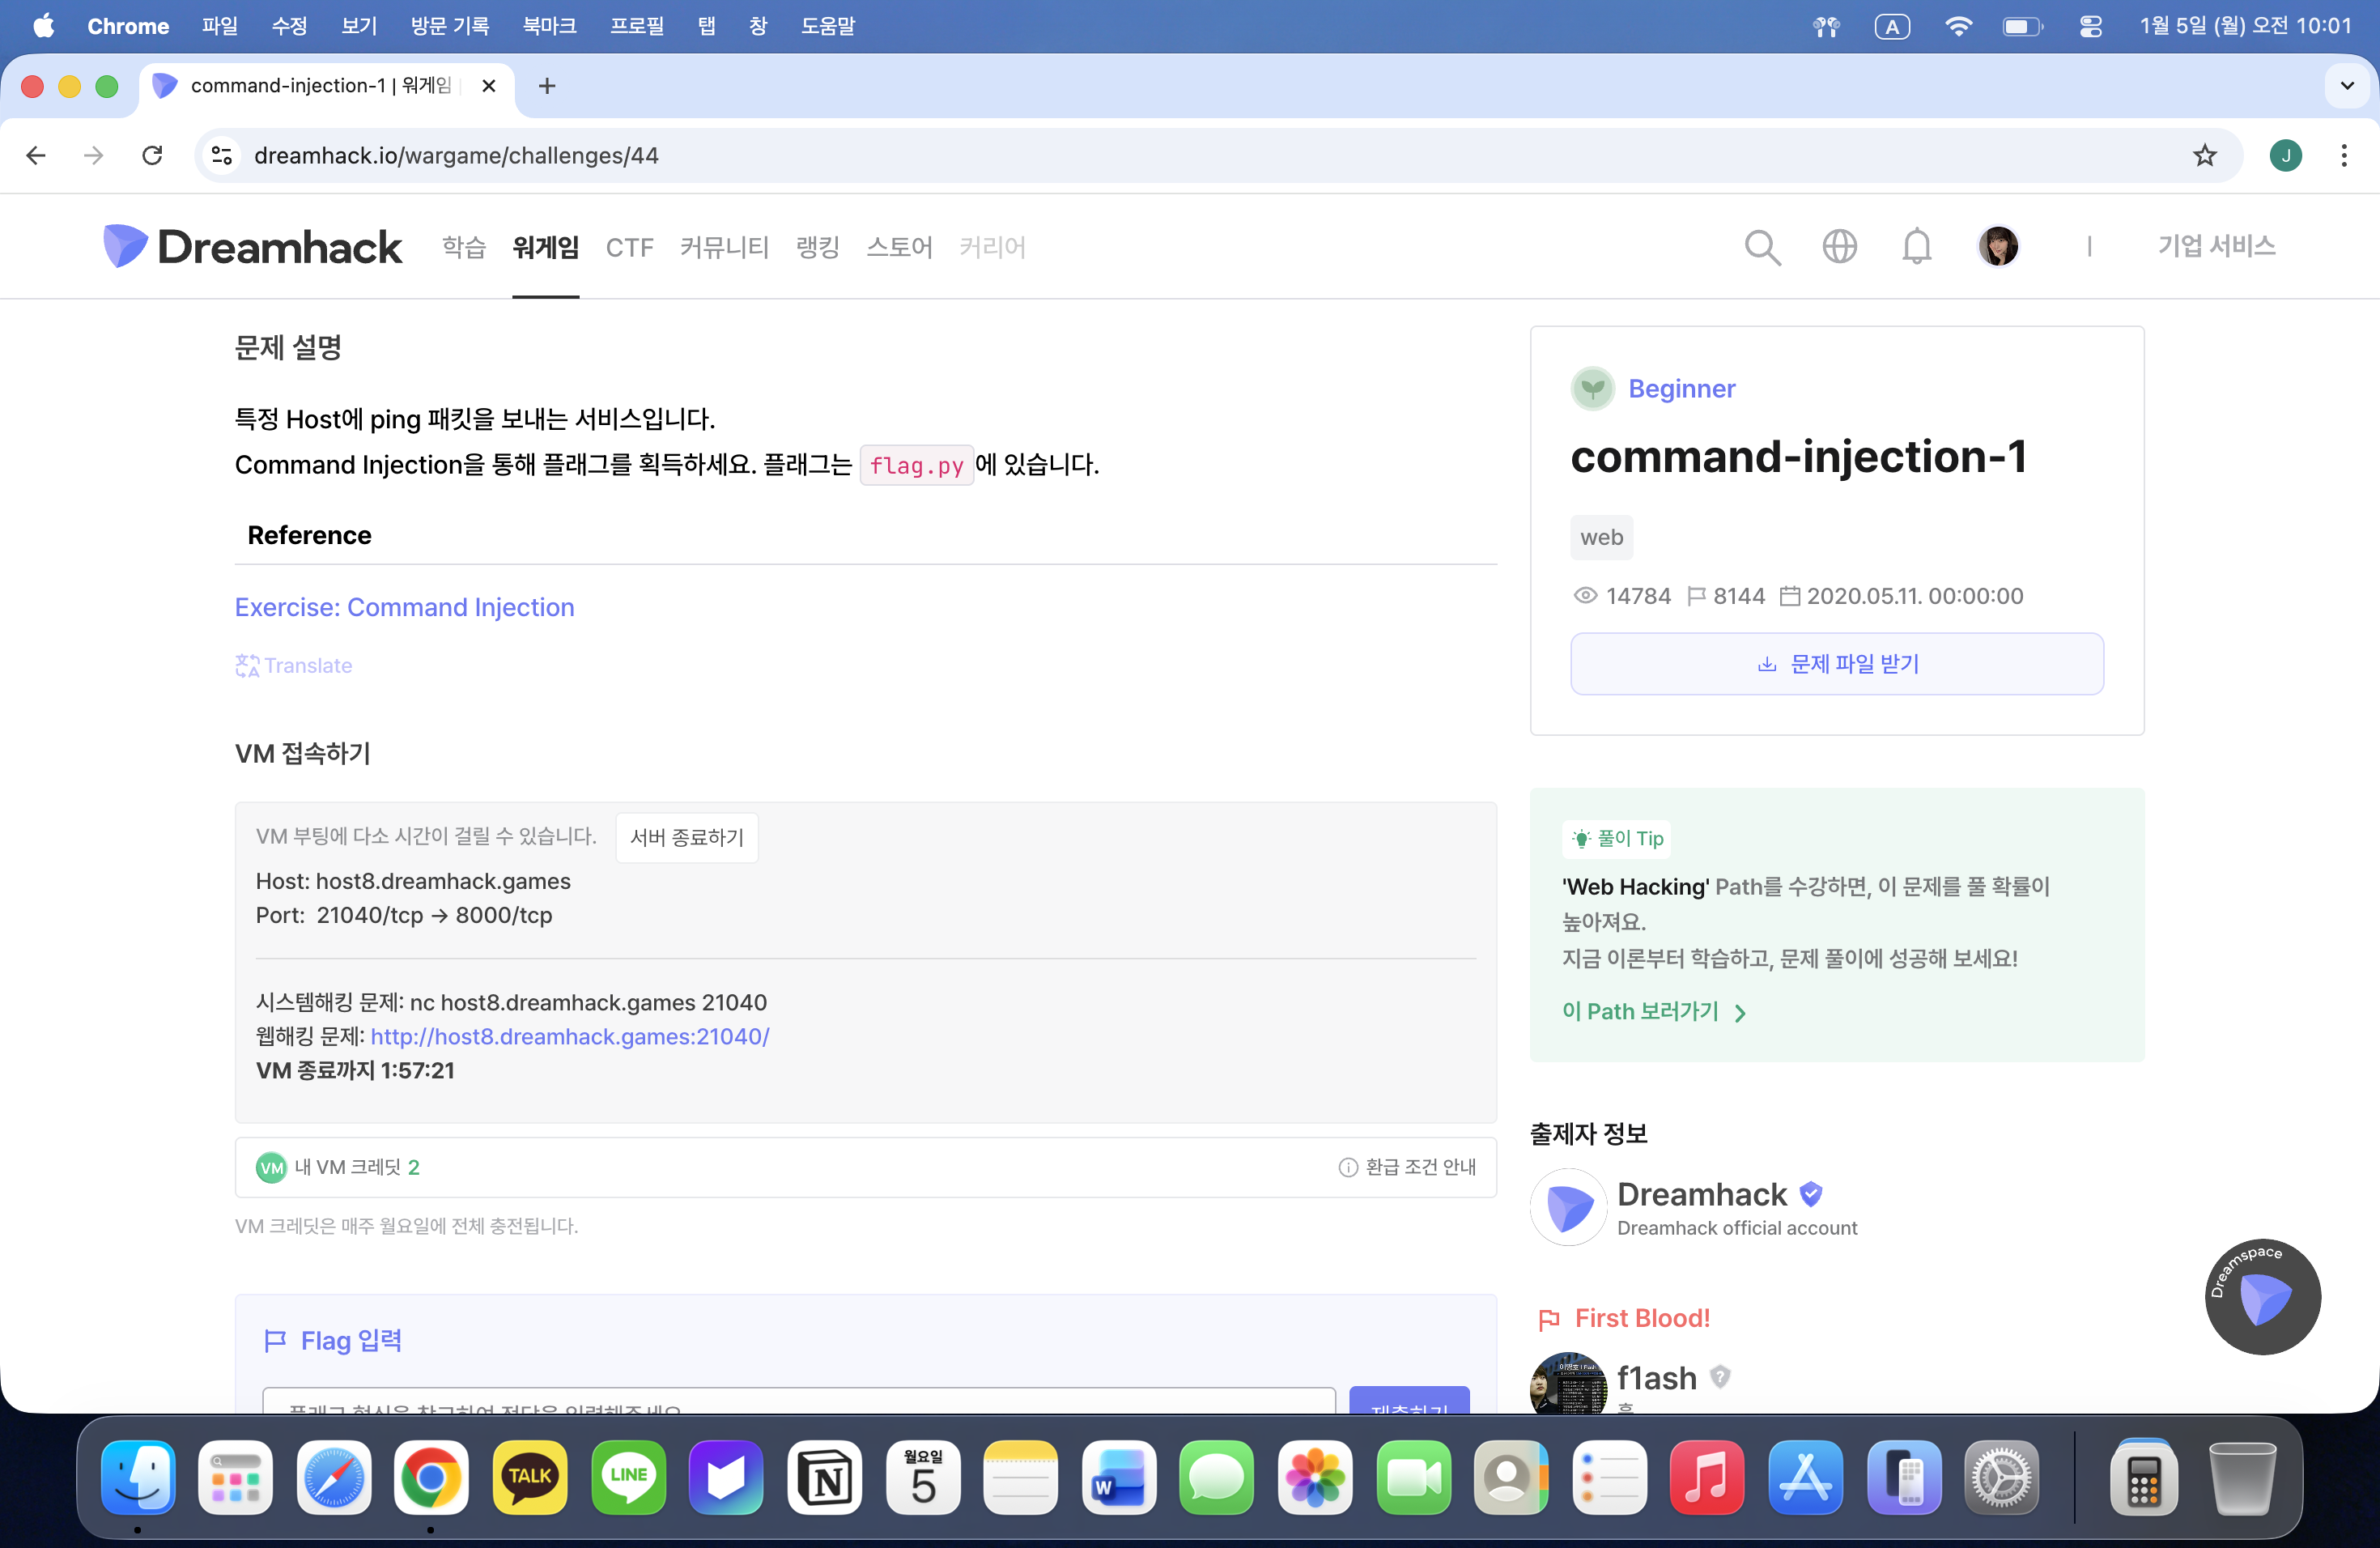This screenshot has width=2380, height=1548.
Task: Expand 이 Path 보러가기 arrow
Action: coord(1740,1012)
